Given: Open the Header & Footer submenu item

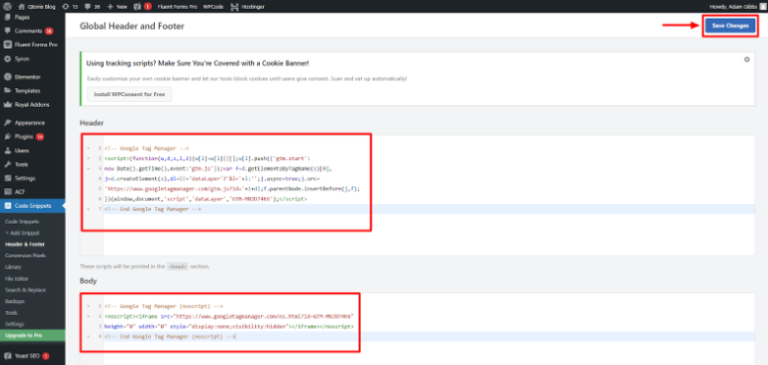Looking at the screenshot, I should (x=25, y=244).
